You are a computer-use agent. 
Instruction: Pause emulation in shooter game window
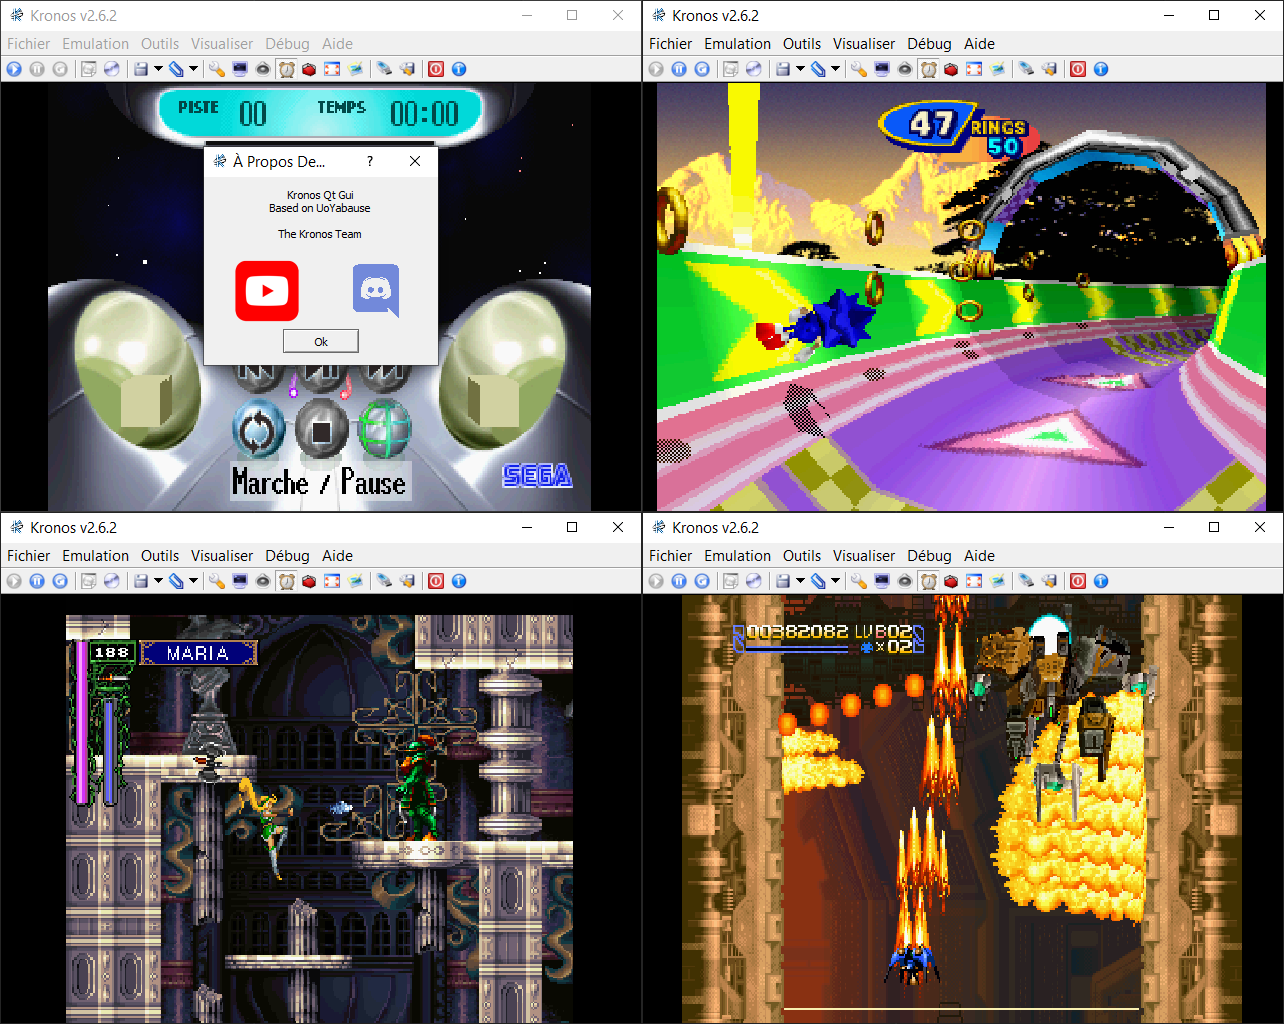click(679, 581)
